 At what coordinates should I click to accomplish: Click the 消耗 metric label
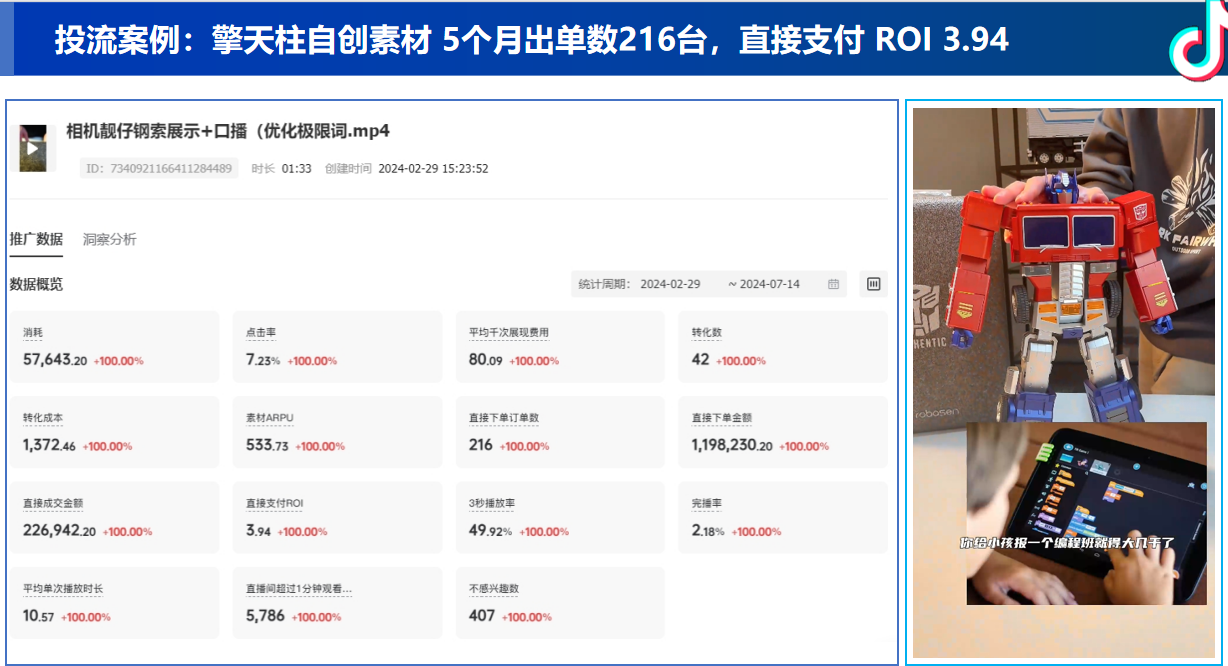[33, 333]
